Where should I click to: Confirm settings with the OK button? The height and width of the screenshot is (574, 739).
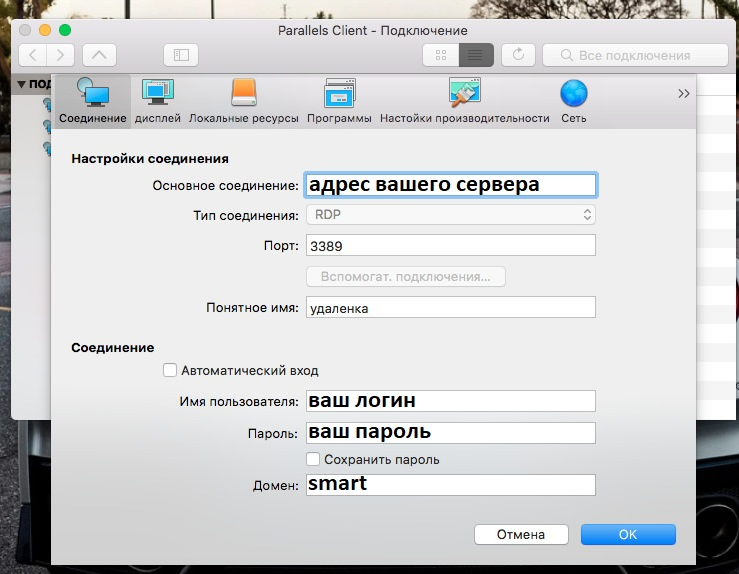tap(627, 534)
